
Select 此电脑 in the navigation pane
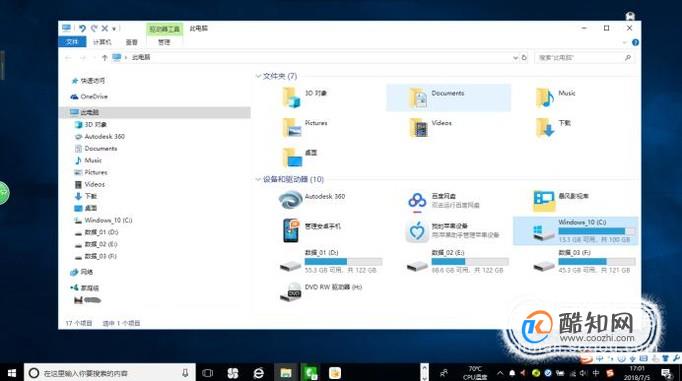point(154,112)
